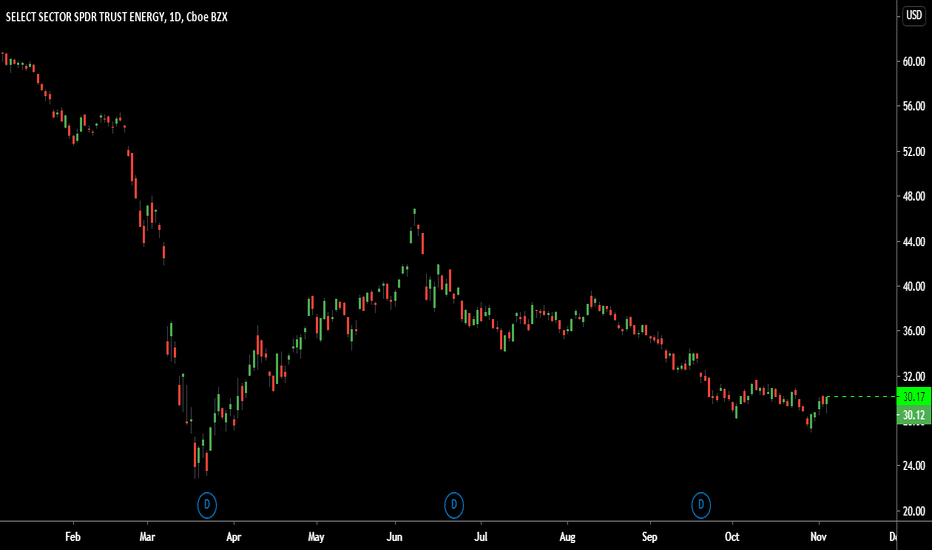Click the green 30.17 price label
Screen dimensions: 932x550
tap(914, 397)
